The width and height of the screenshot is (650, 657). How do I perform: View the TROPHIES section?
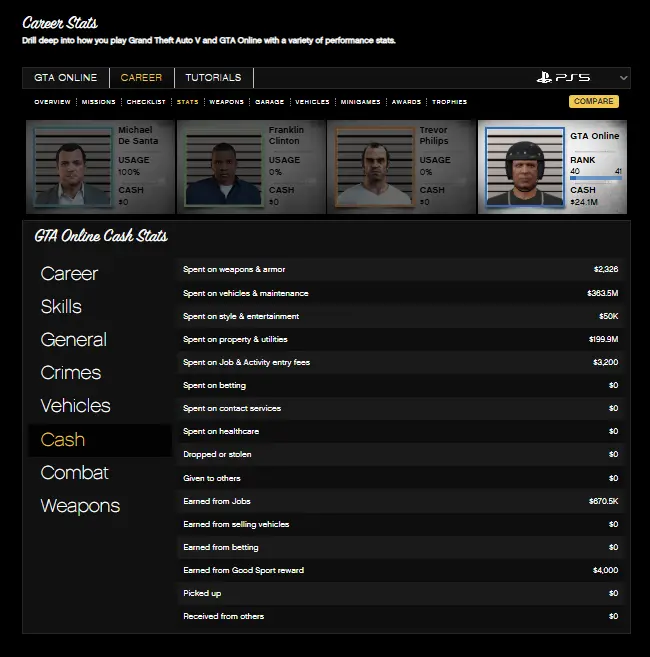[x=449, y=102]
